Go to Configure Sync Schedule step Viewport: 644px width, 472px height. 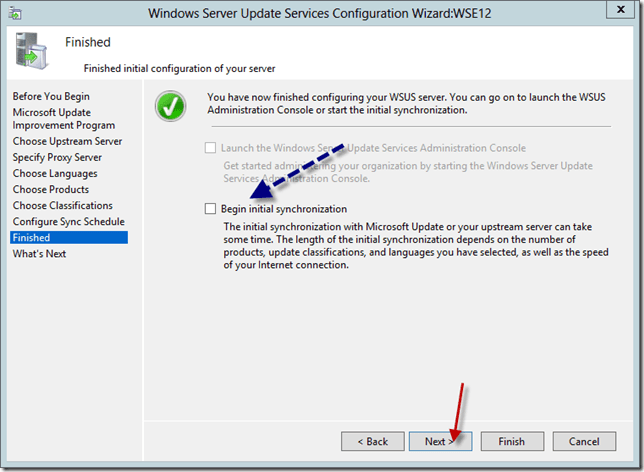[69, 221]
